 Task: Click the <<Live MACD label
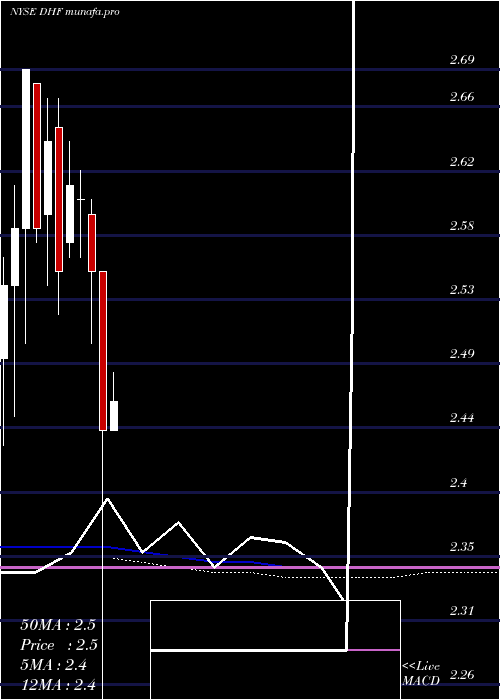(421, 673)
